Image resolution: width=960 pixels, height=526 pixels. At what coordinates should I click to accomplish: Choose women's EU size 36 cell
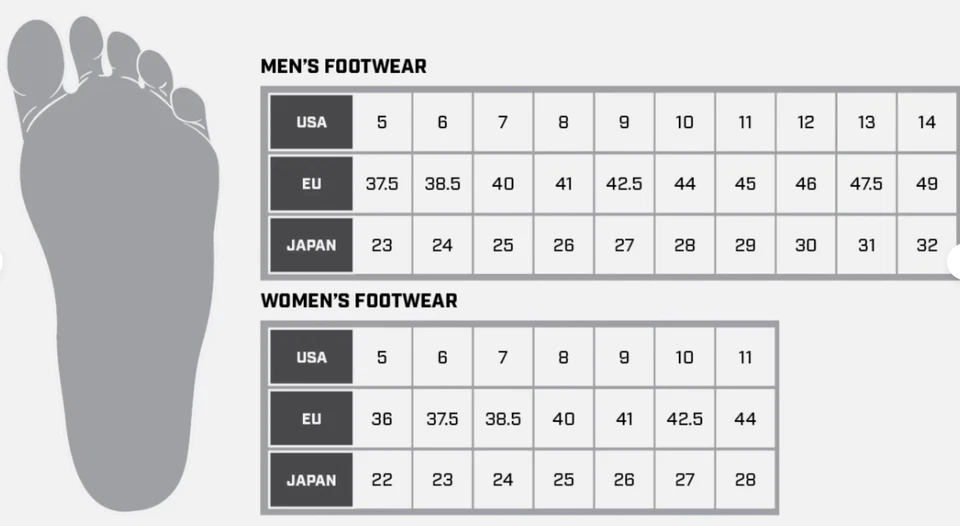[x=382, y=419]
